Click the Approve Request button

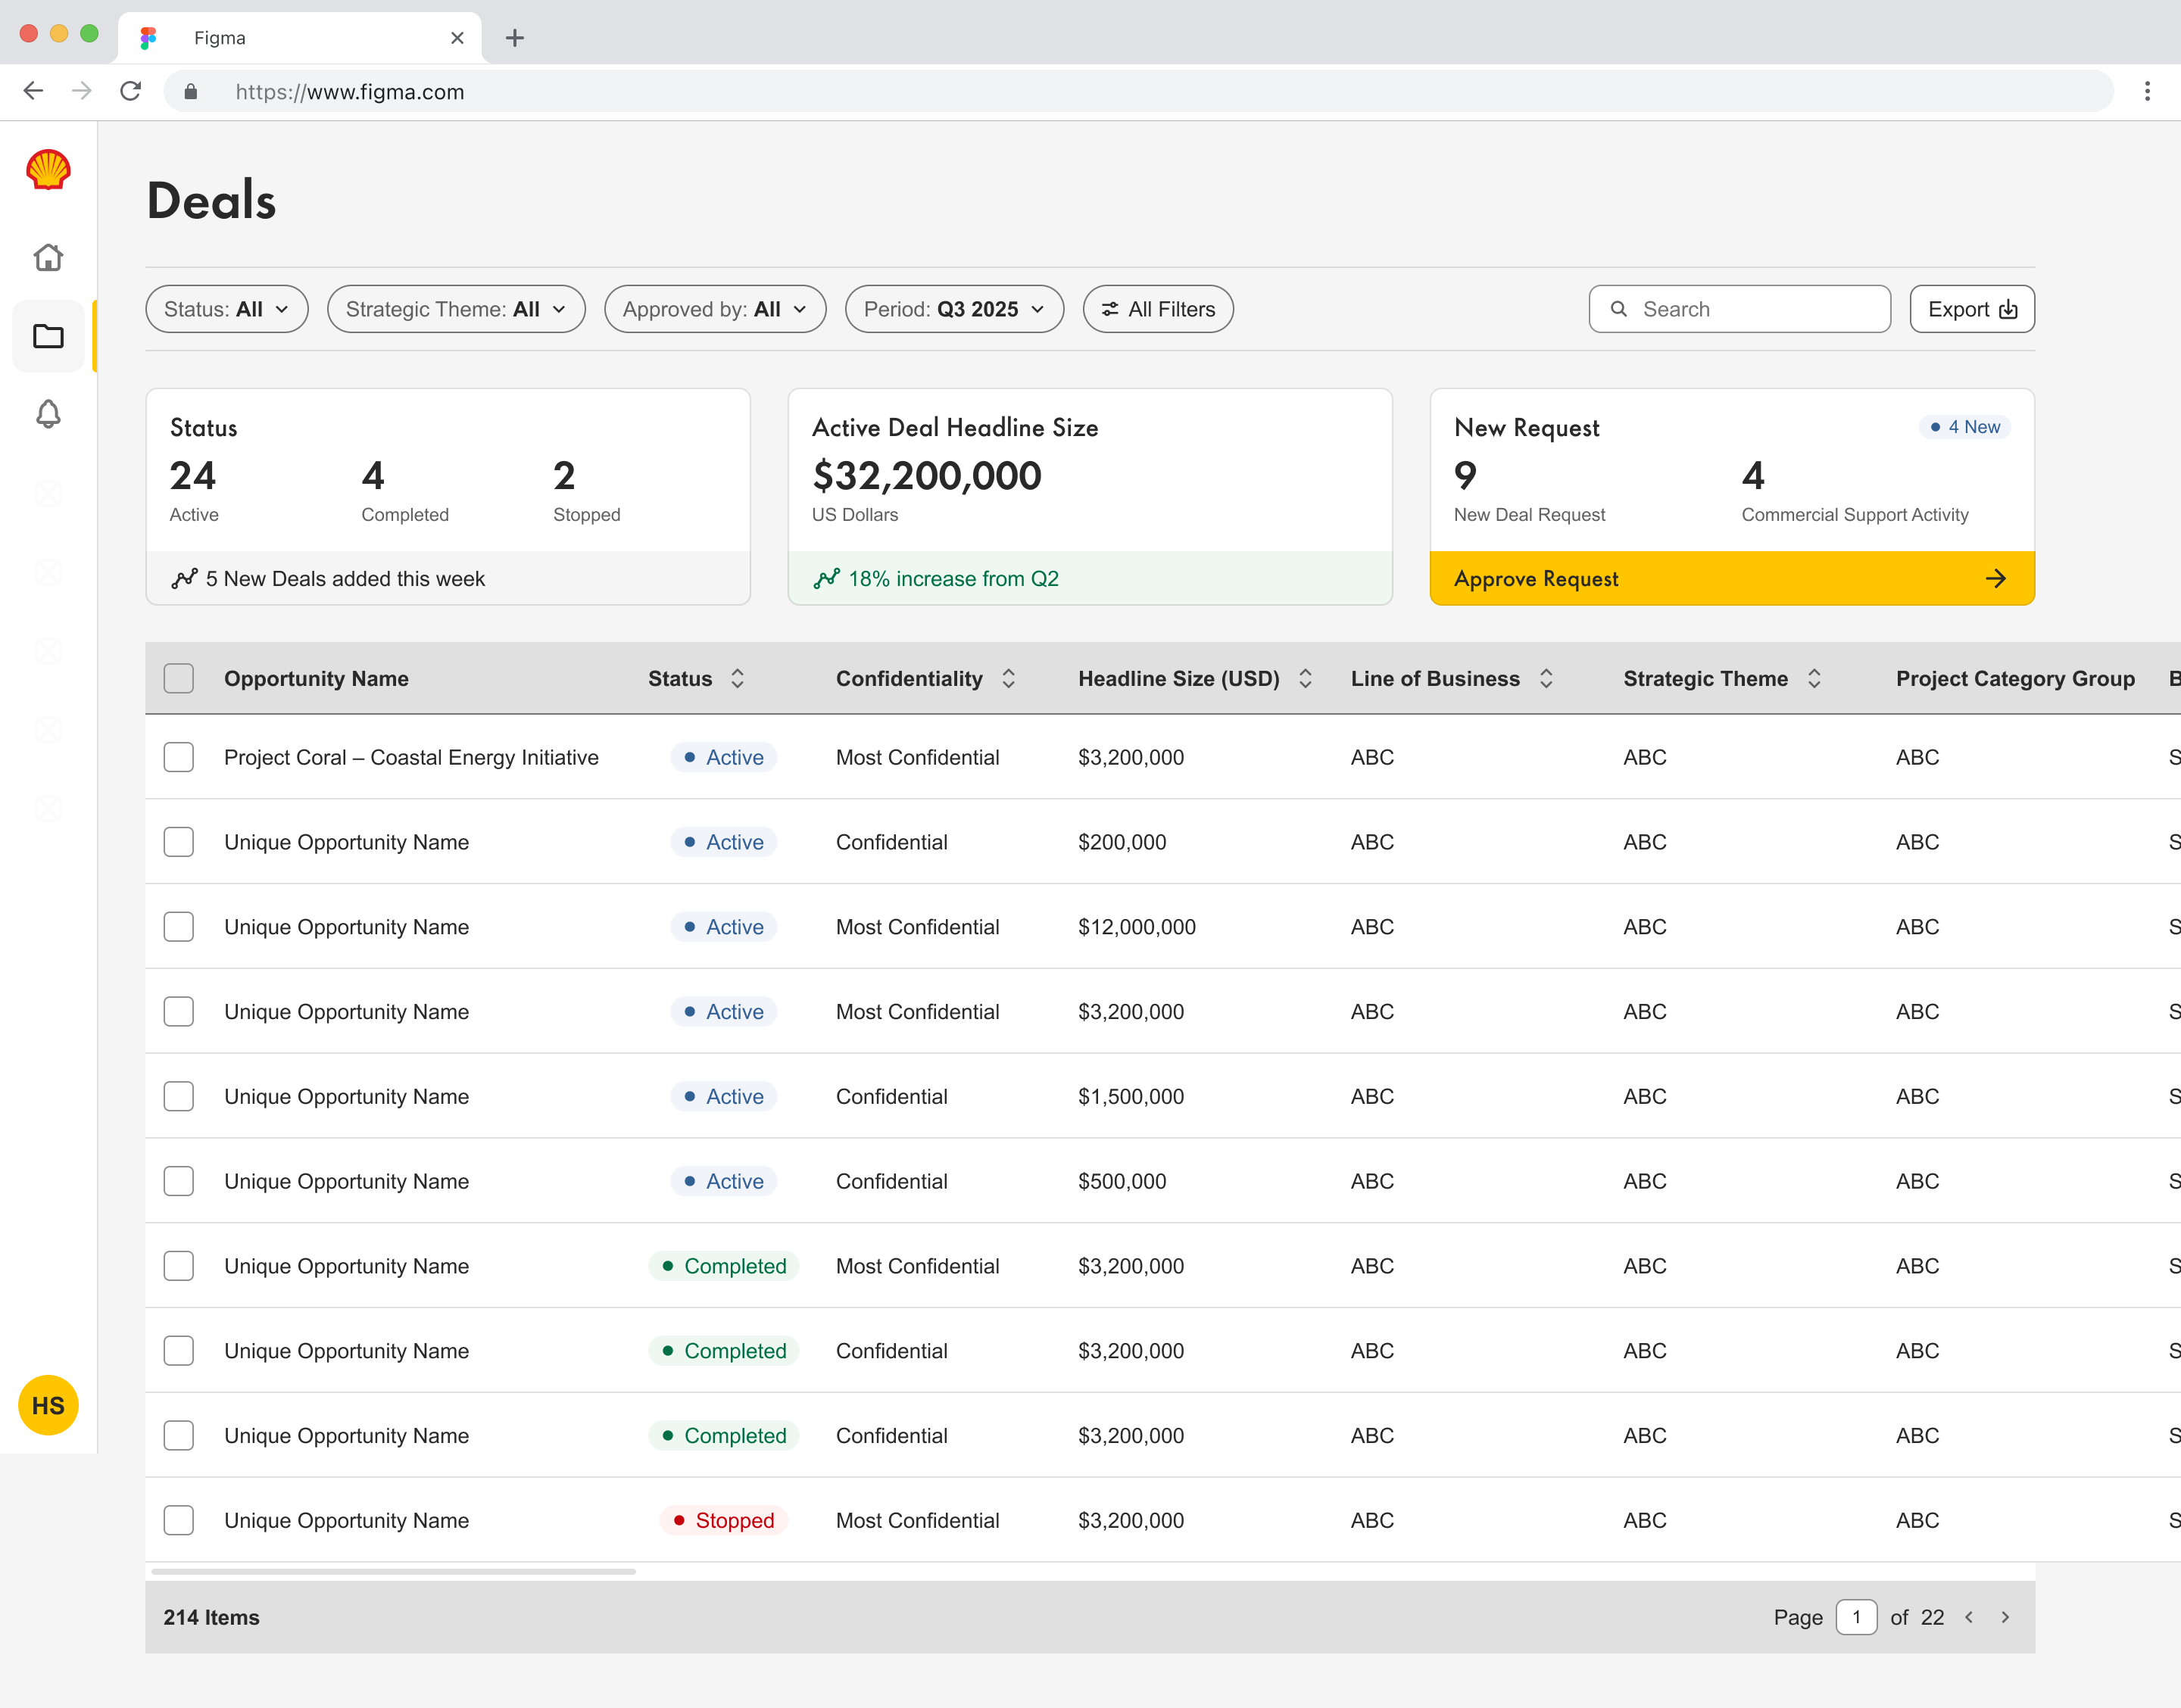[x=1732, y=578]
